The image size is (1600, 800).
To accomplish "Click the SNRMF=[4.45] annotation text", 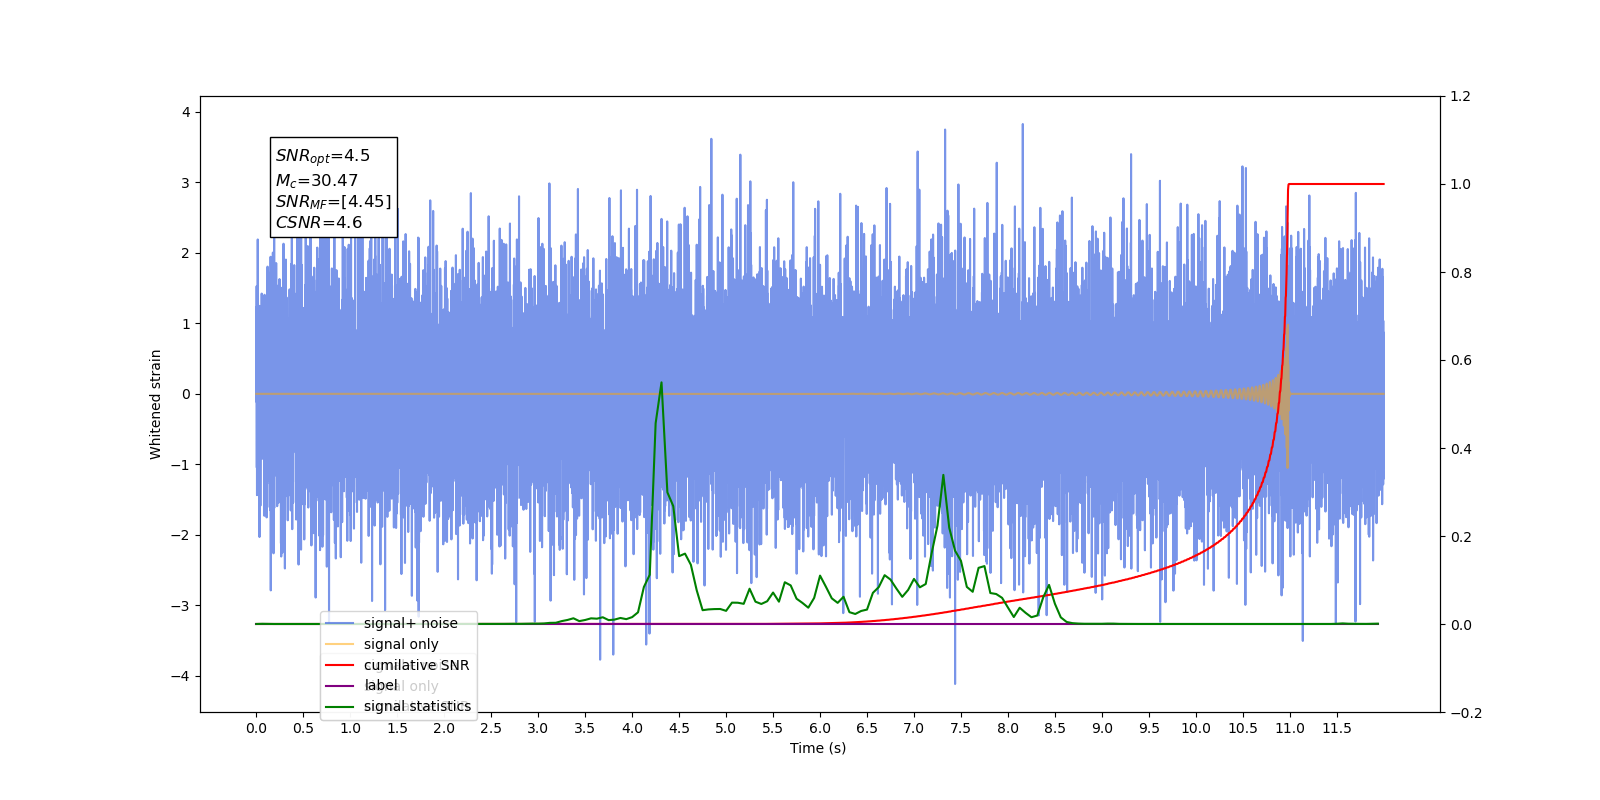I will (x=334, y=202).
